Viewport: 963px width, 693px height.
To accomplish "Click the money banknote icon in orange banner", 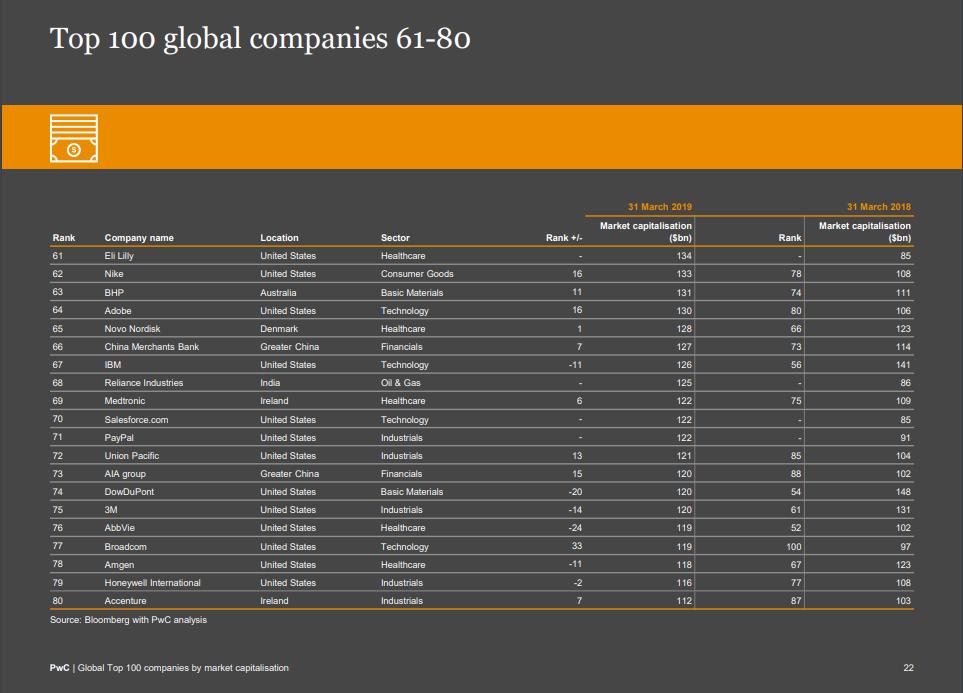I will pyautogui.click(x=74, y=138).
